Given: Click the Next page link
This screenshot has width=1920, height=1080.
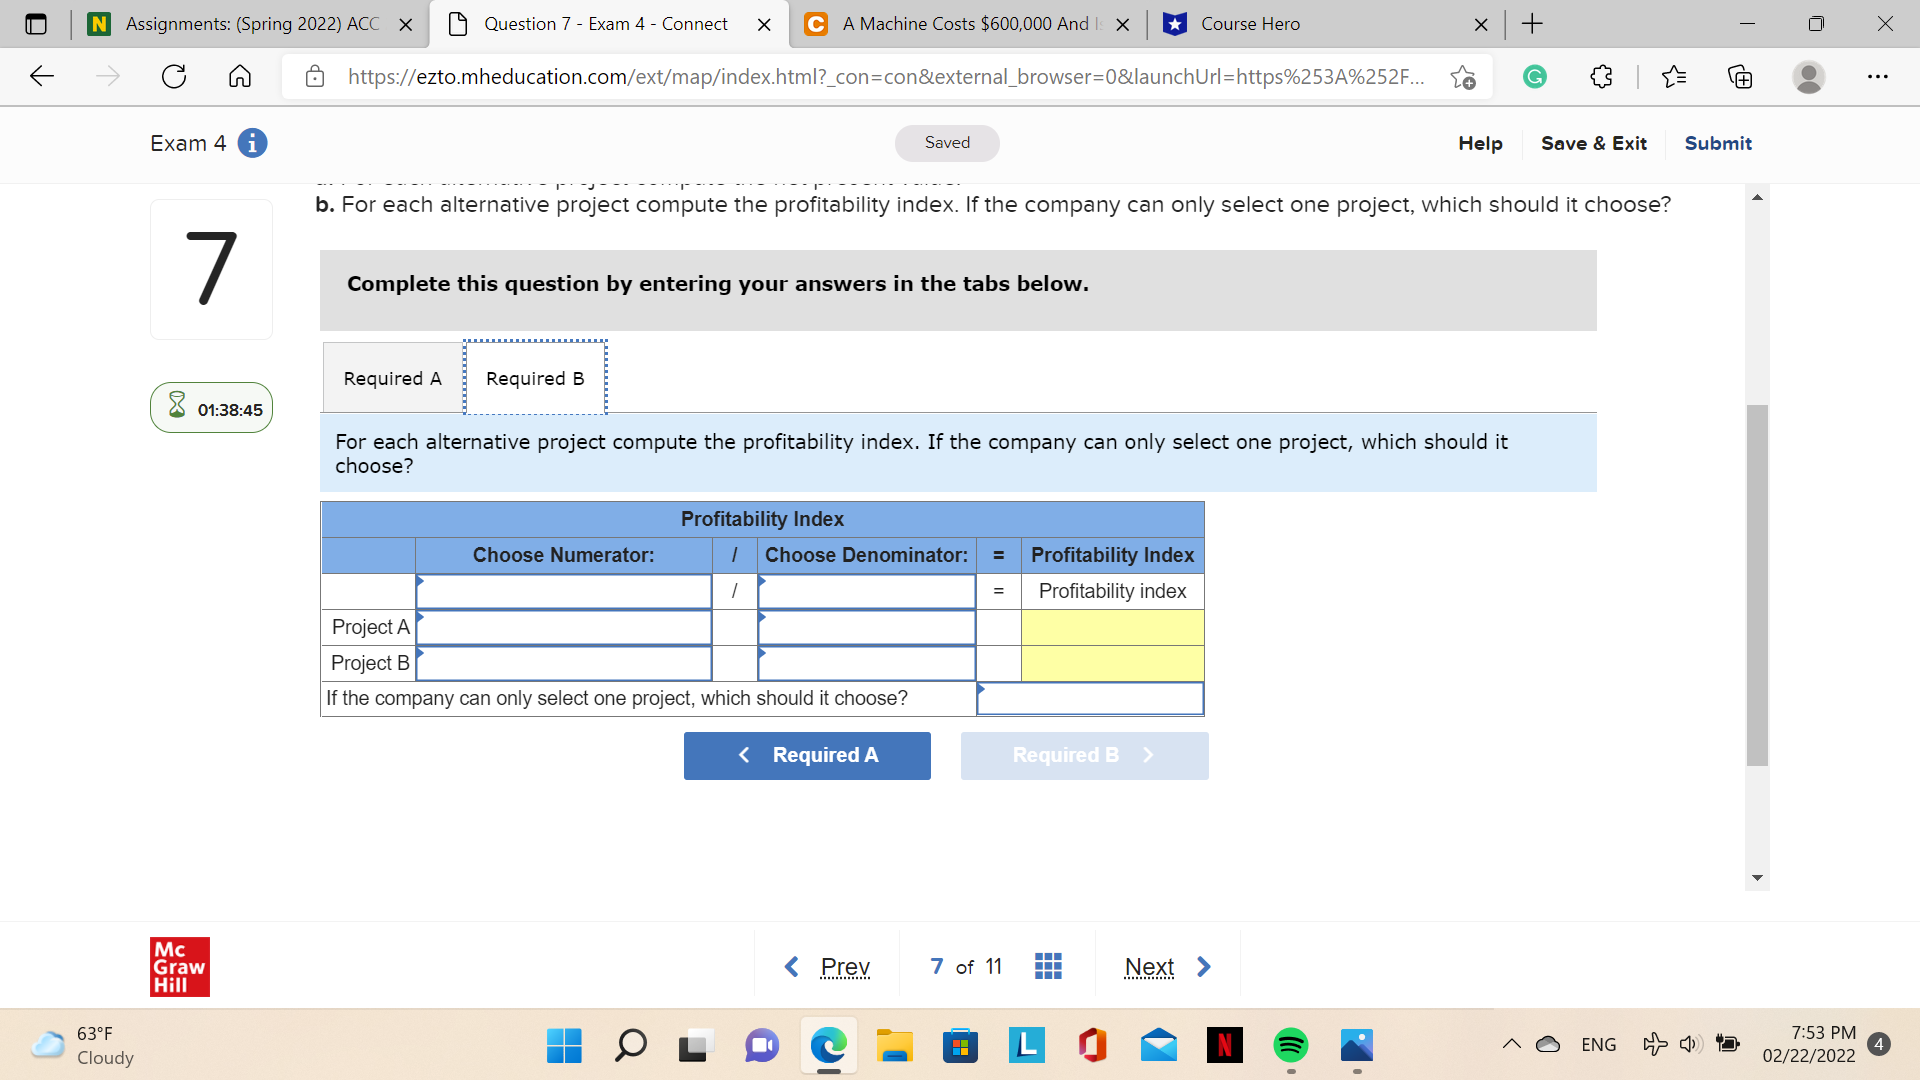Looking at the screenshot, I should point(1150,966).
